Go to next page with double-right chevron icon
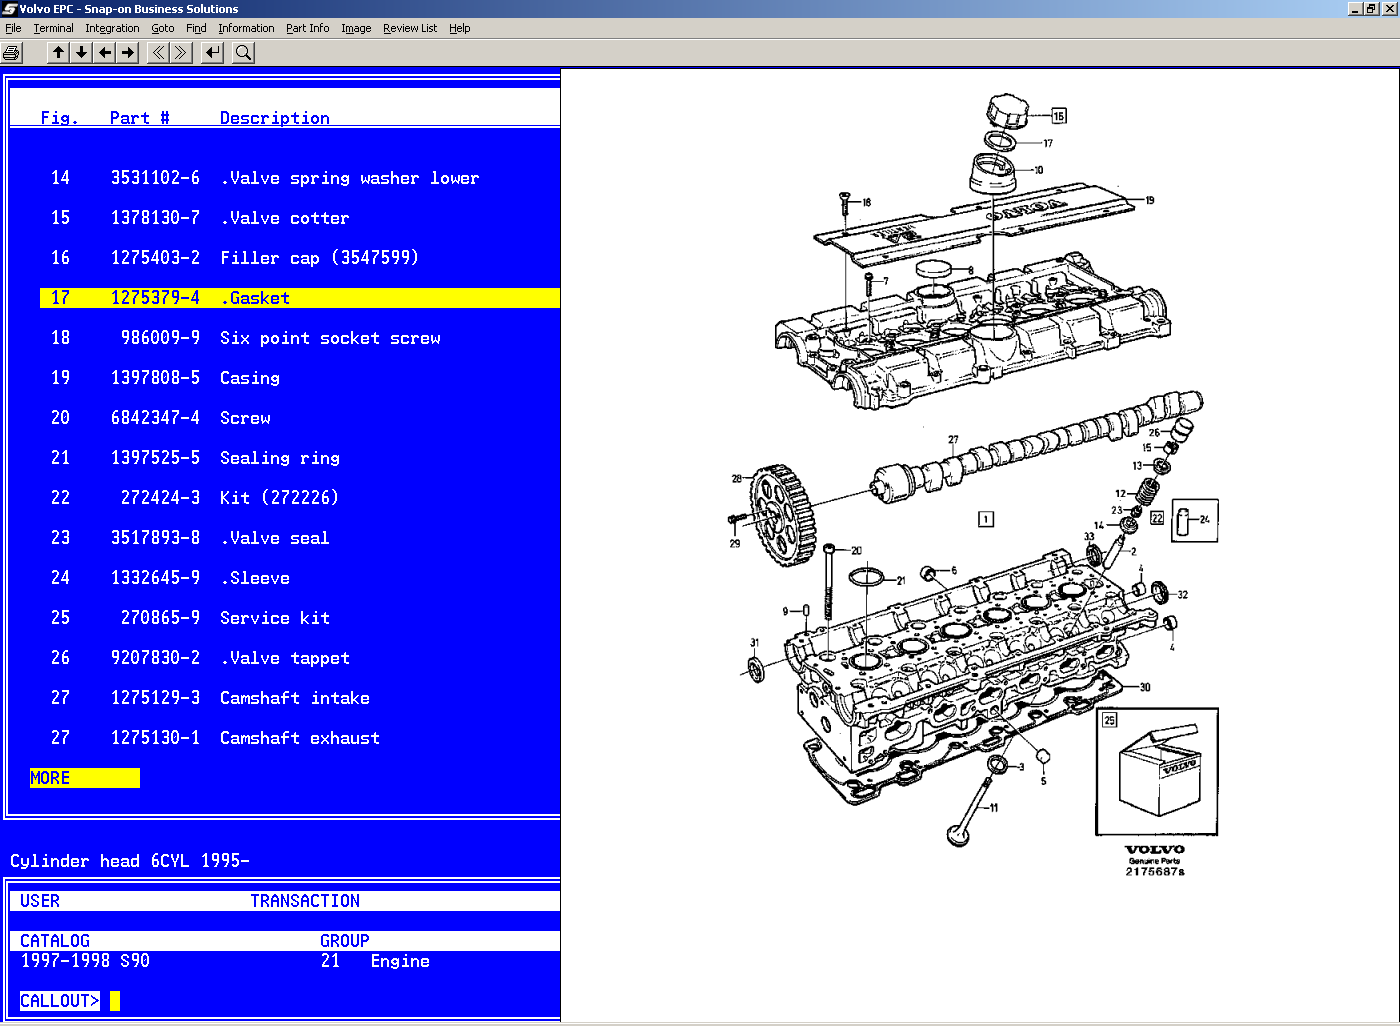Image resolution: width=1400 pixels, height=1026 pixels. 180,52
